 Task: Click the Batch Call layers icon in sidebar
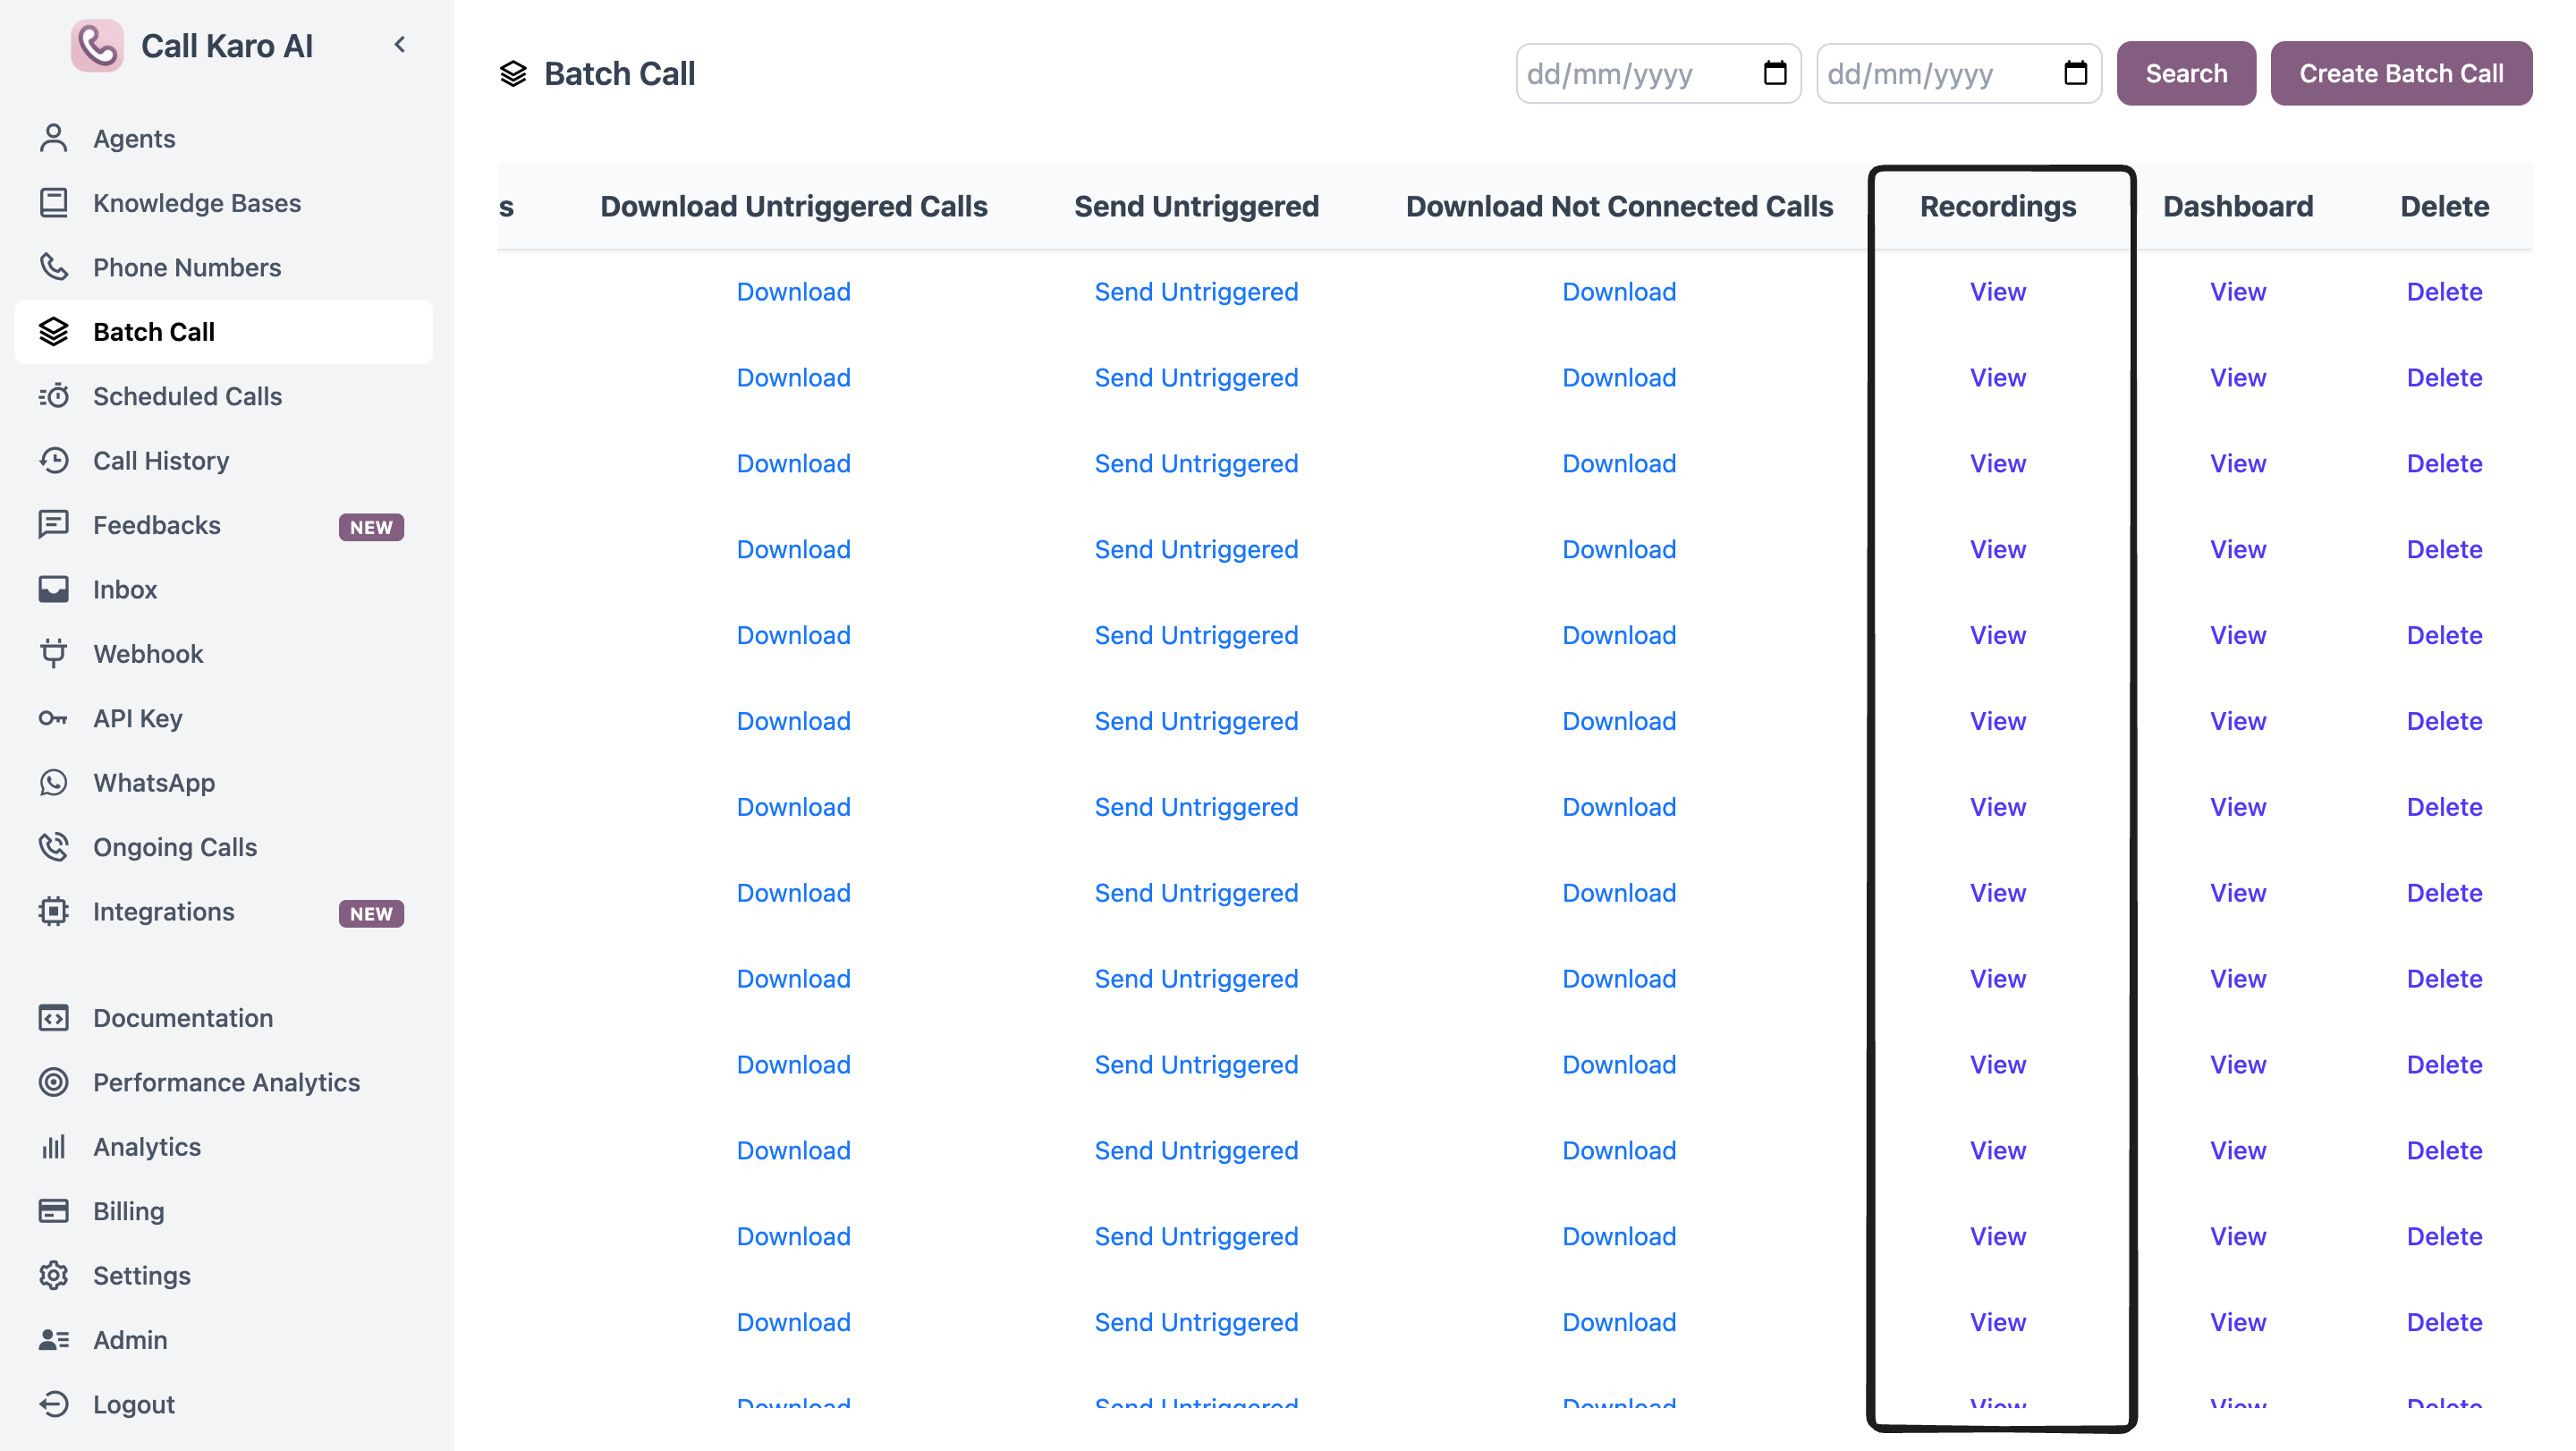point(54,331)
